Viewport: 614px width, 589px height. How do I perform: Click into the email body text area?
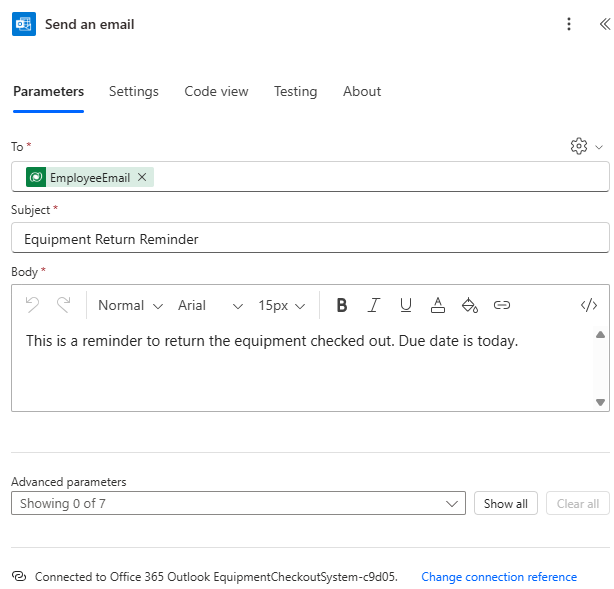click(302, 367)
